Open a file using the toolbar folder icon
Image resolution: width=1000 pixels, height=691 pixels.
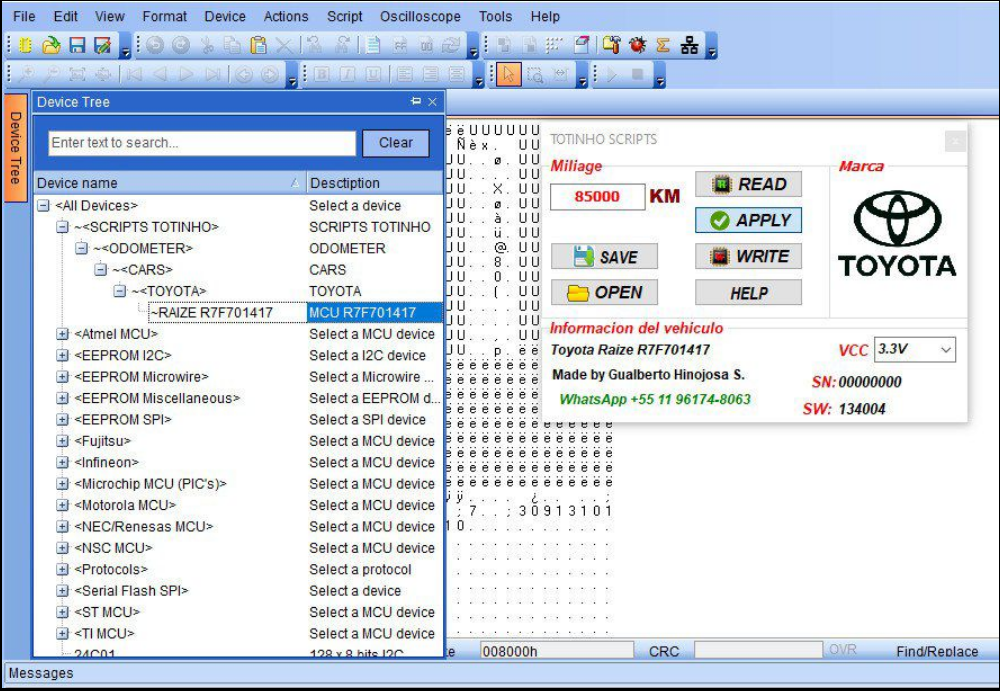coord(53,44)
